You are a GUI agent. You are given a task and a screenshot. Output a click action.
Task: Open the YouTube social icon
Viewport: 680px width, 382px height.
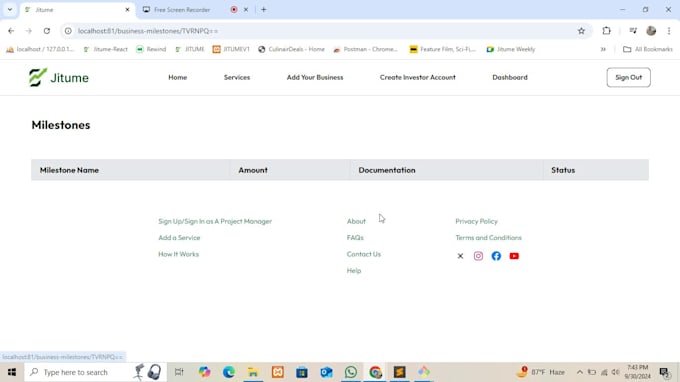pos(514,256)
